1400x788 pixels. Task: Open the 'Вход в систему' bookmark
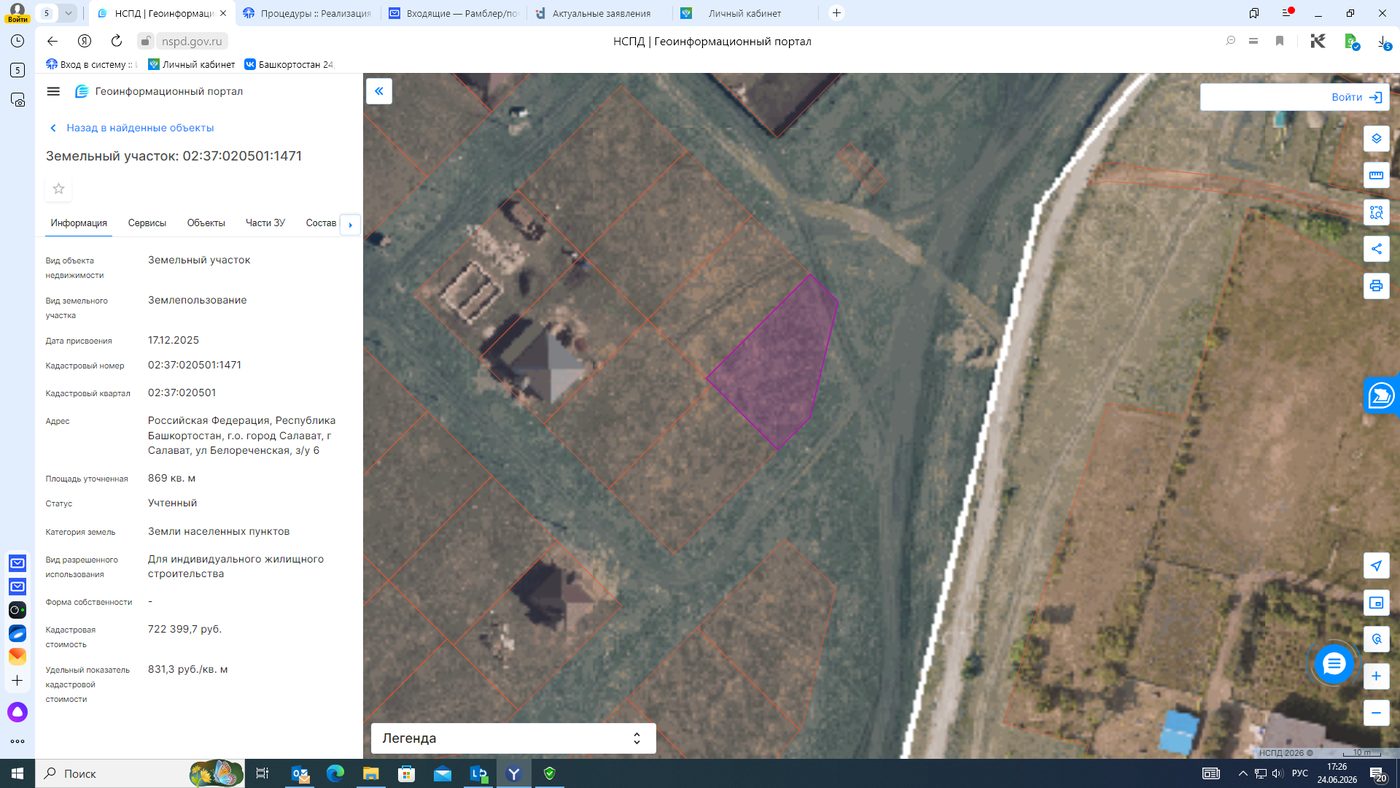92,64
